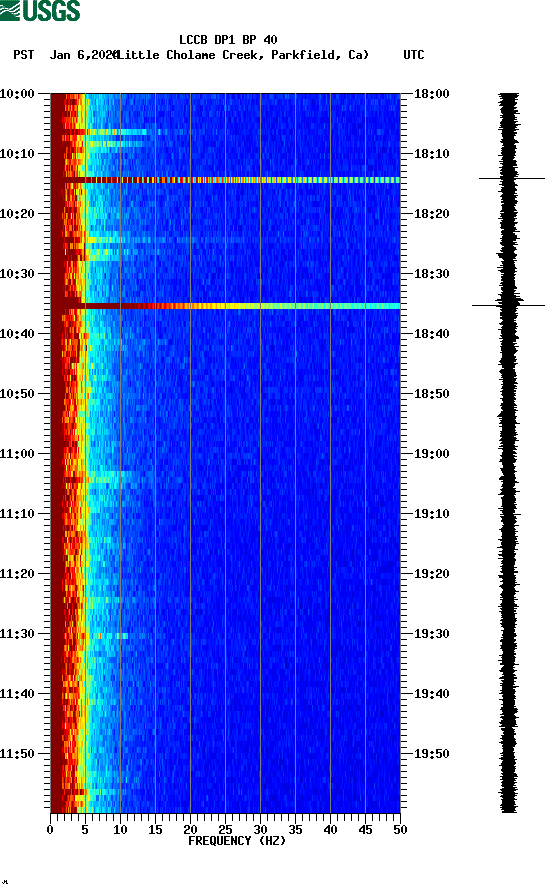The image size is (552, 893).
Task: Click the 30 Hz frequency tick label
Action: [260, 830]
